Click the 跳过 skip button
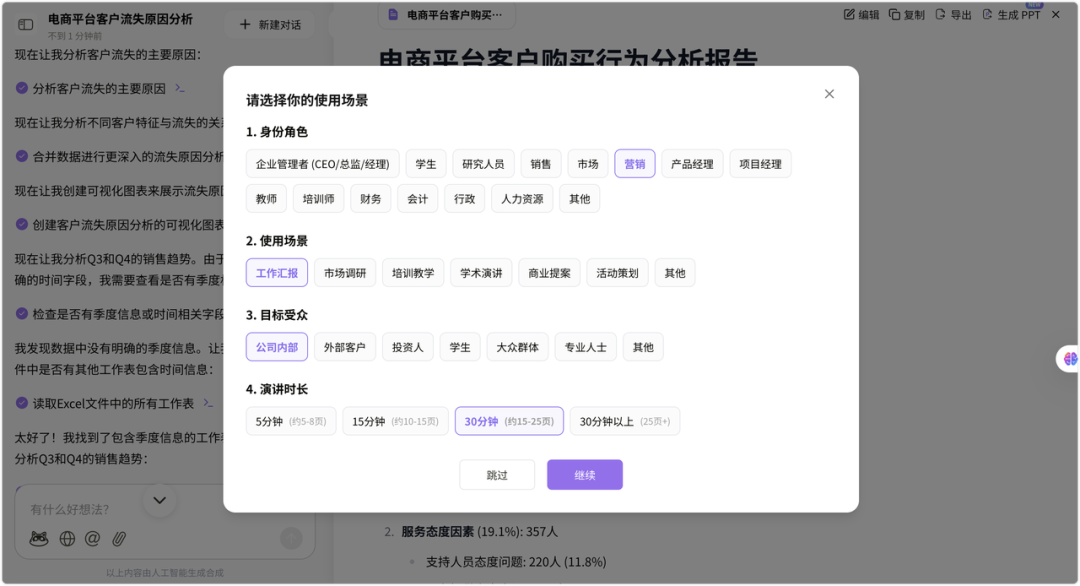Viewport: 1080px width, 586px height. 497,474
